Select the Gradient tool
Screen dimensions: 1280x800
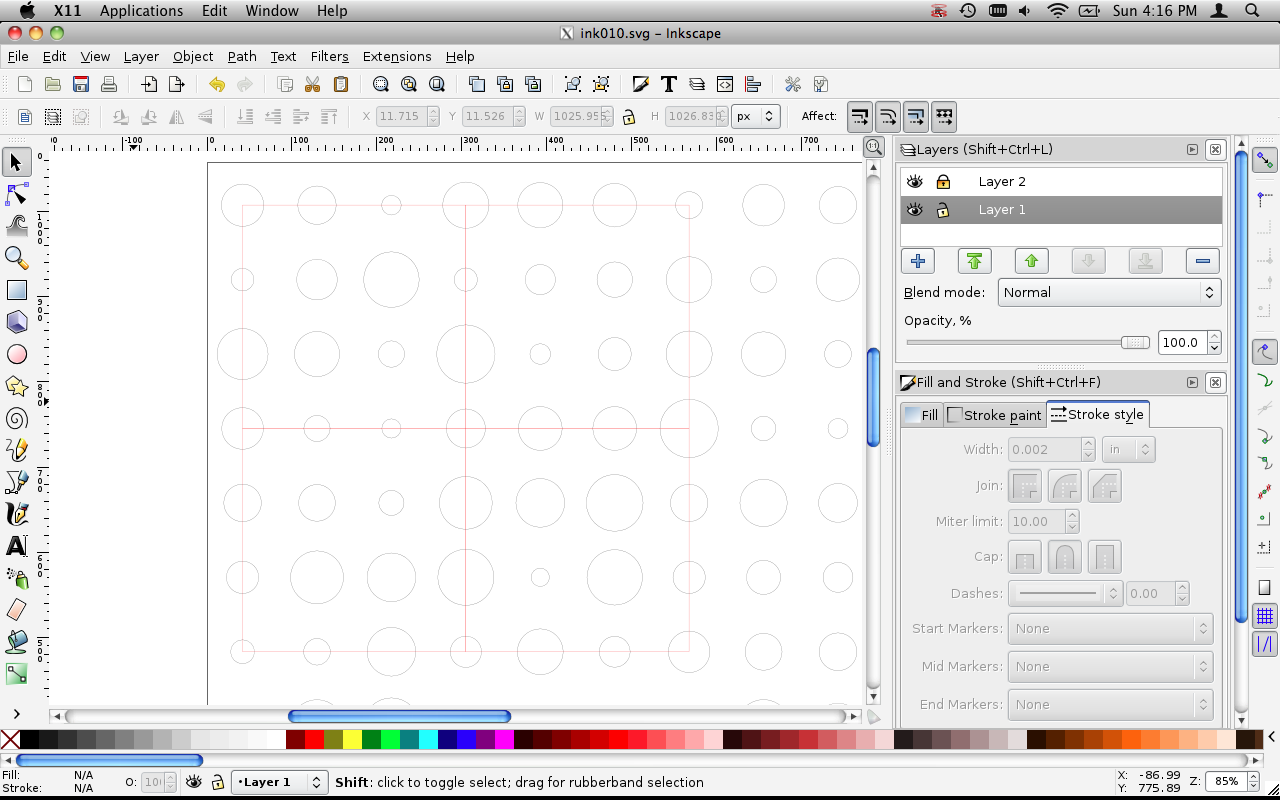[x=16, y=673]
